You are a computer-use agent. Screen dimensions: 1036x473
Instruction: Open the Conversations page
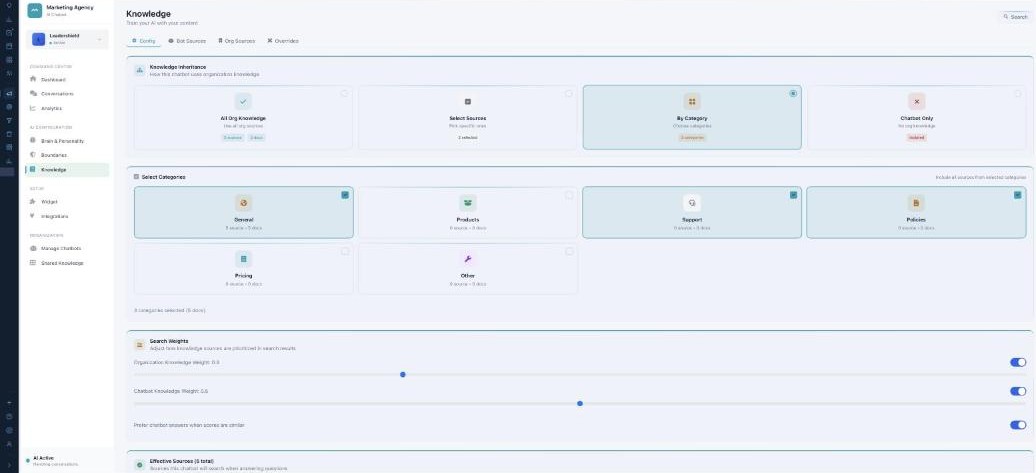pyautogui.click(x=66, y=94)
